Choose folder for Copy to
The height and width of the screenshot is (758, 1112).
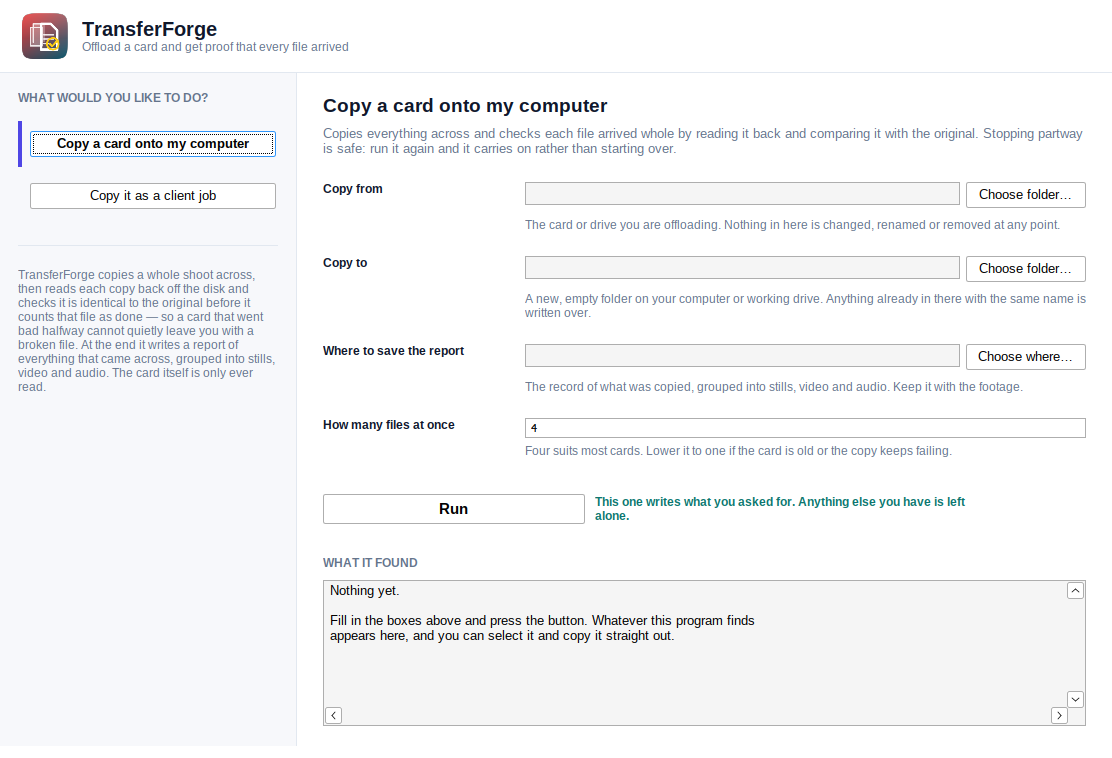click(1025, 269)
